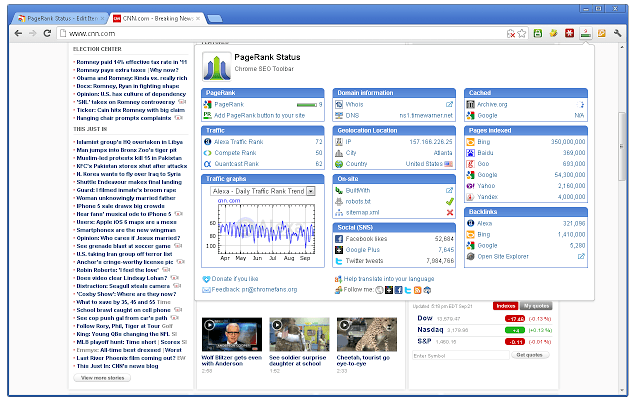The image size is (640, 400).
Task: Click Feedback pr@chromefans.org link
Action: (x=254, y=290)
